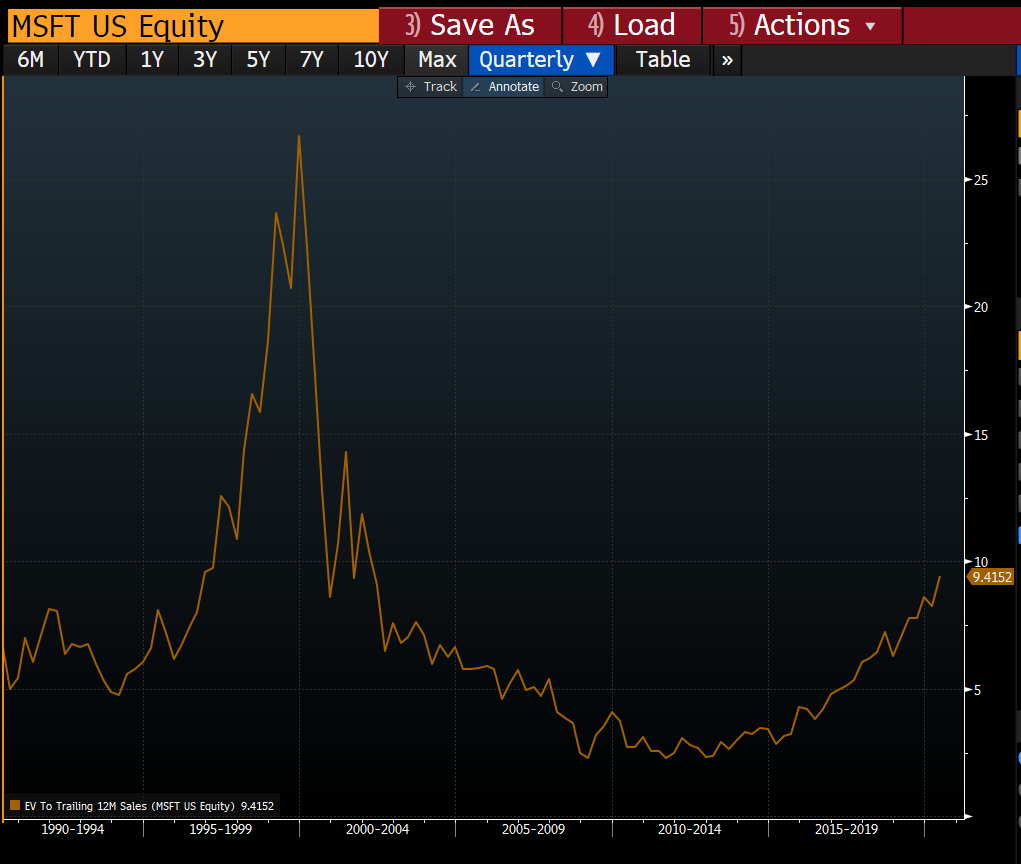Open the Quarterly periodicity dropdown

pos(541,60)
